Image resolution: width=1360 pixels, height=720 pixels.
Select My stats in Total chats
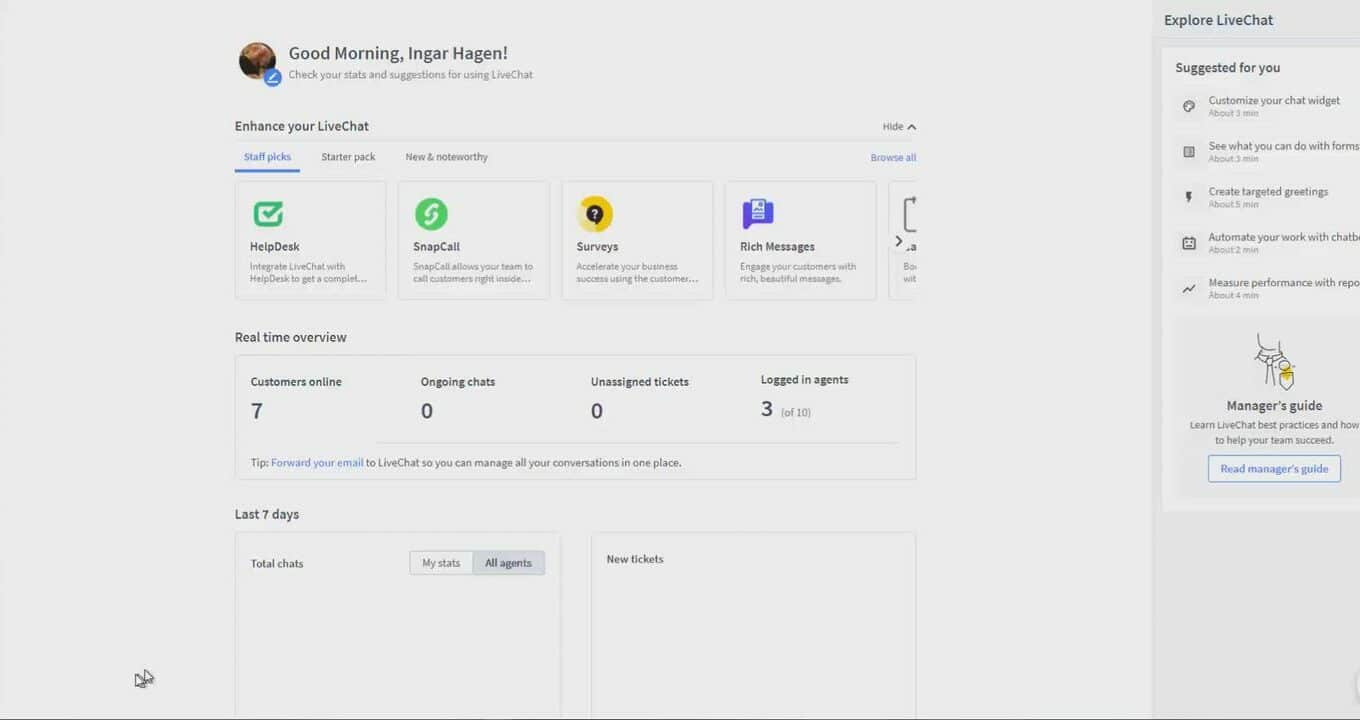click(441, 563)
